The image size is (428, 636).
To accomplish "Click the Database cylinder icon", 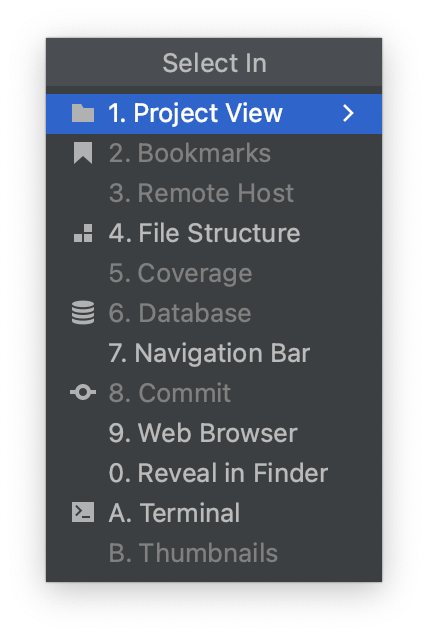I will tap(83, 313).
